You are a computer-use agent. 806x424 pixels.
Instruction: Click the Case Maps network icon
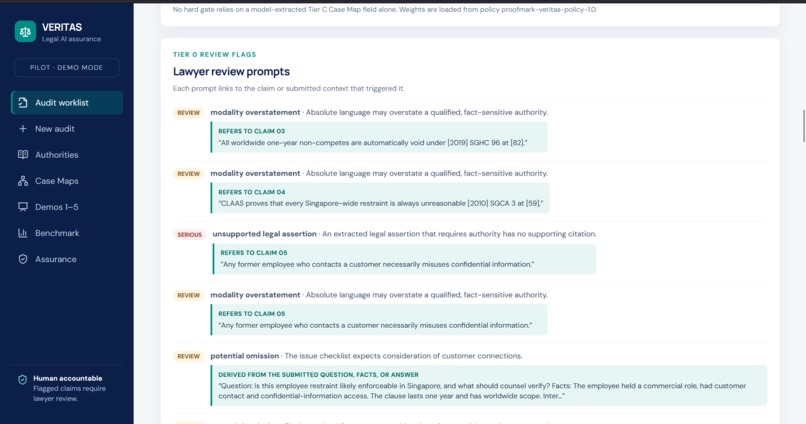point(23,181)
